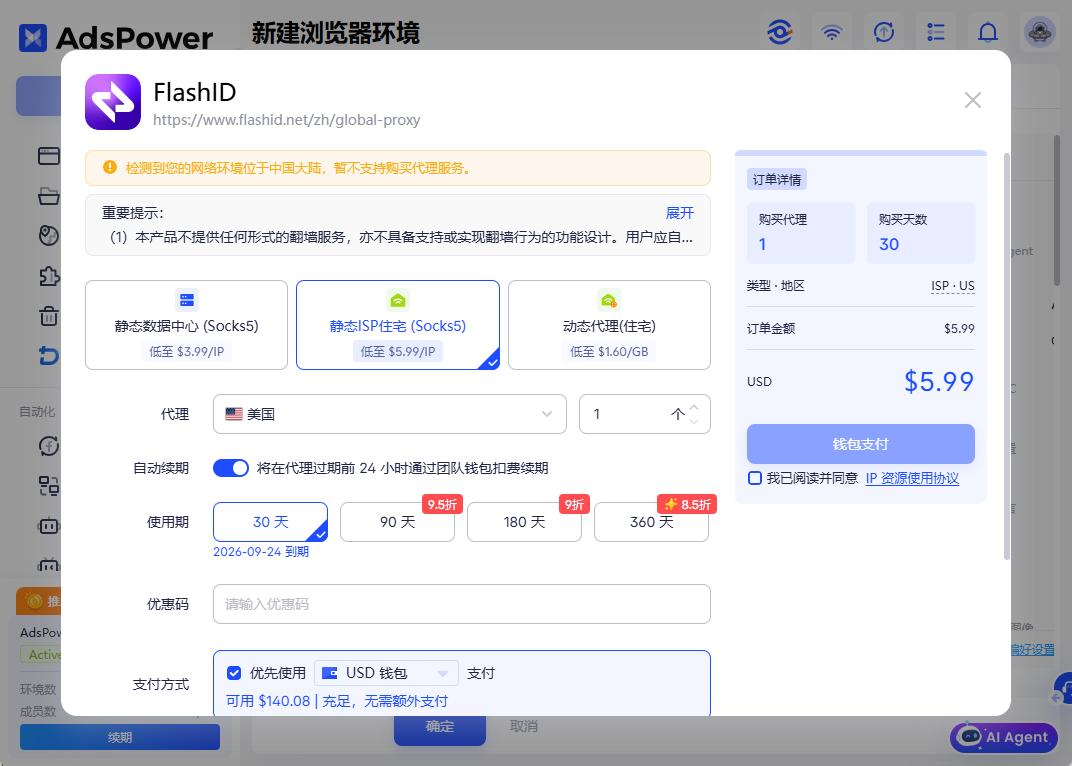This screenshot has width=1072, height=766.
Task: Click the 9.5折 discount badge
Action: click(442, 505)
